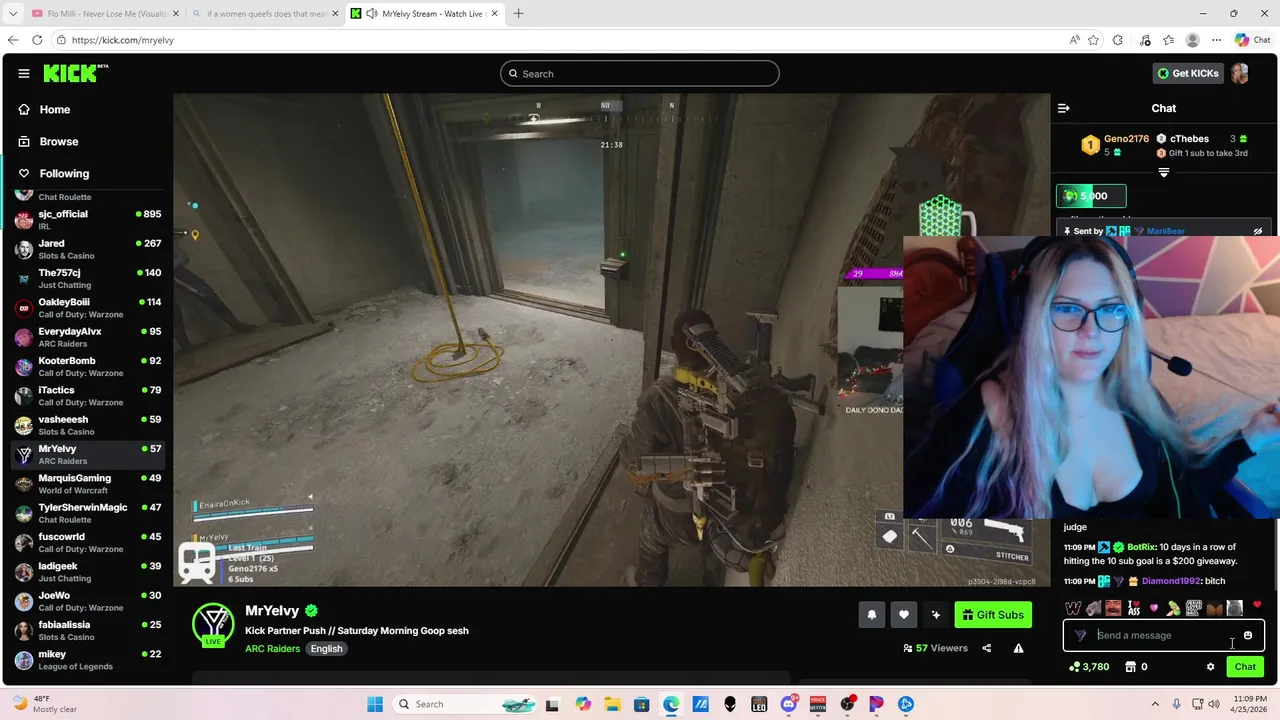Open iTactics channel in sidebar
This screenshot has height=720, width=1280.
[87, 396]
